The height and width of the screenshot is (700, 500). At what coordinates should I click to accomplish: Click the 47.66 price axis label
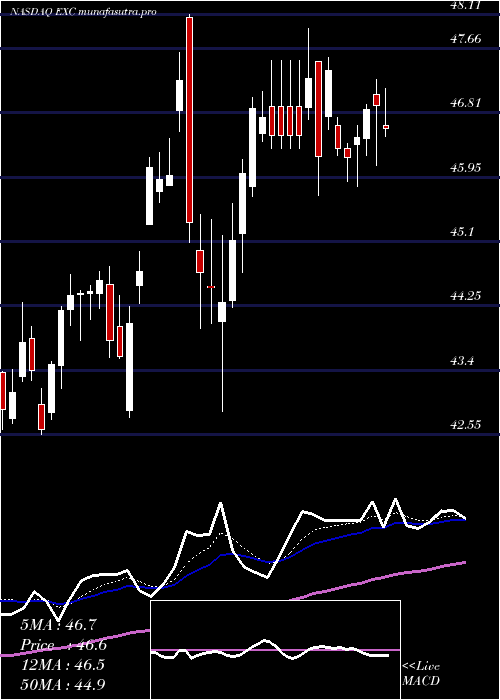pos(465,39)
